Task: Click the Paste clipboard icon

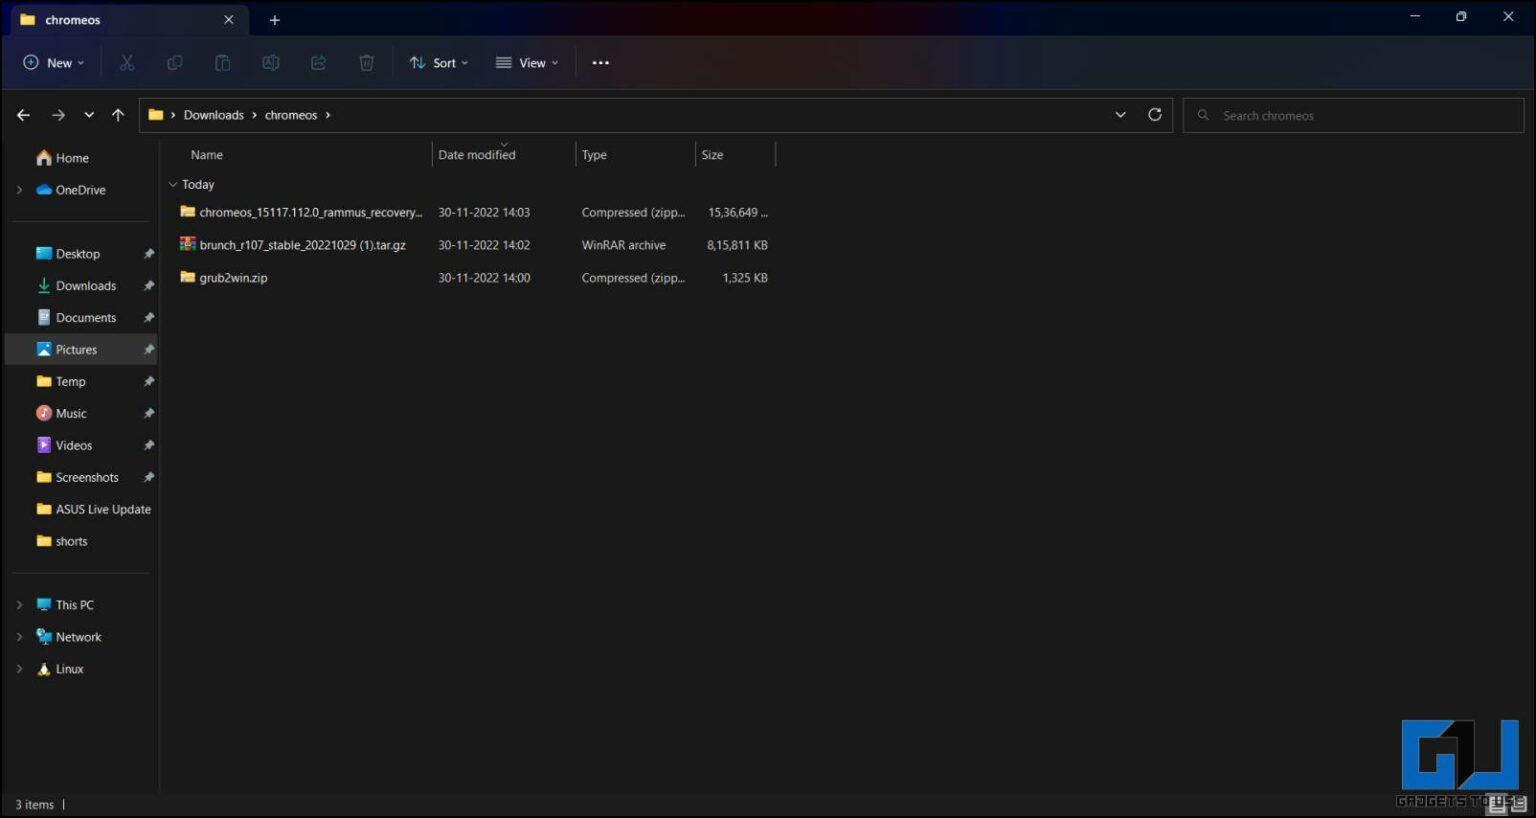Action: [x=223, y=63]
